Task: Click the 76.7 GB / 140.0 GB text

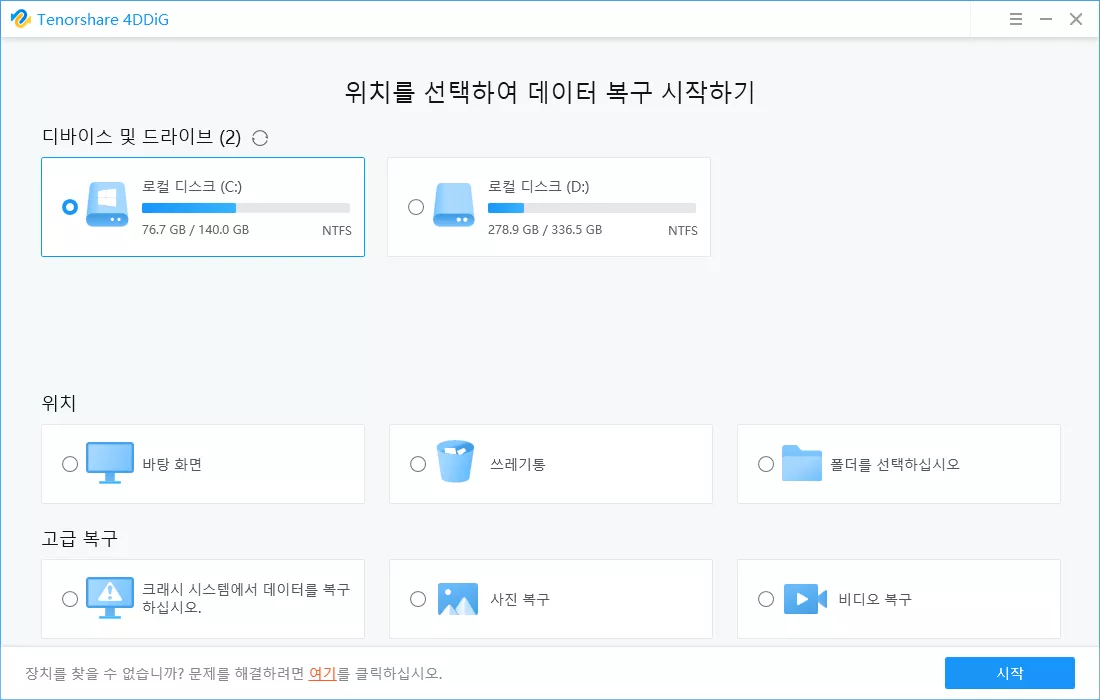Action: (x=195, y=229)
